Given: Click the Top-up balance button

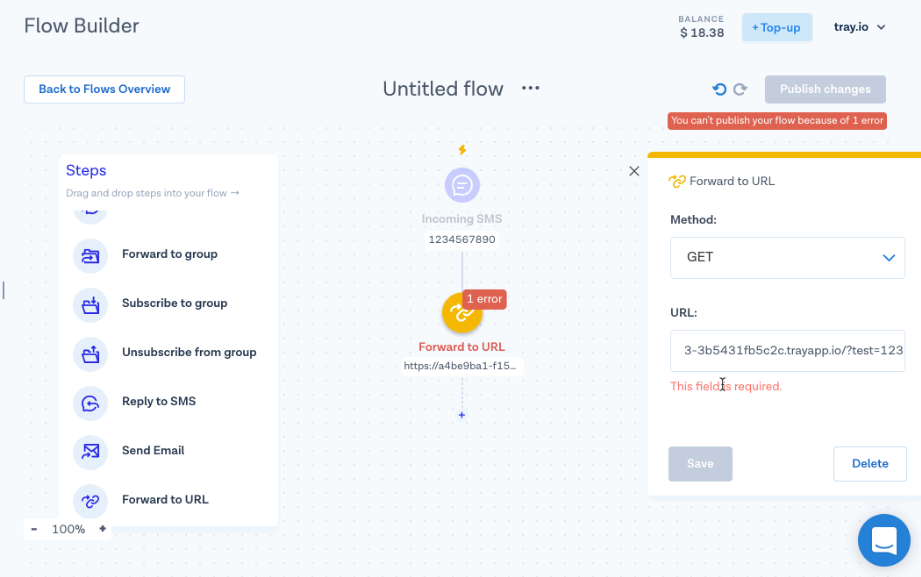Looking at the screenshot, I should [776, 27].
